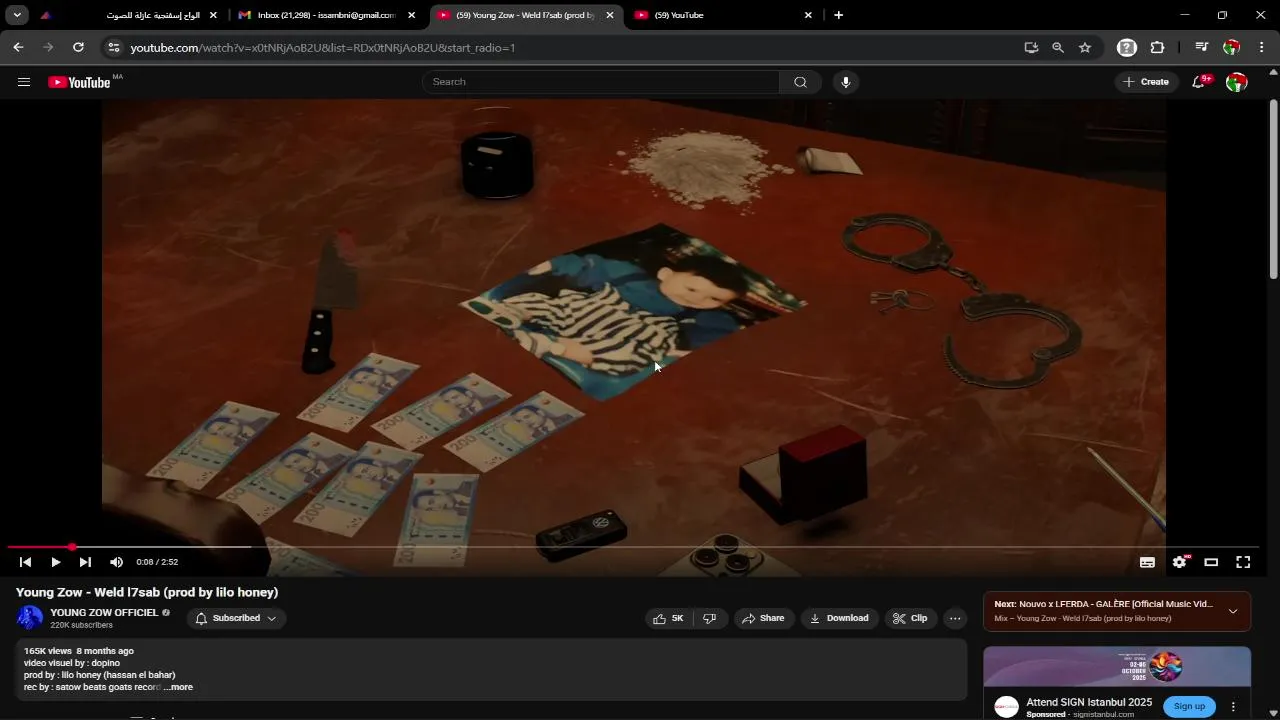1280x720 pixels.
Task: Dislike this video
Action: pyautogui.click(x=710, y=618)
